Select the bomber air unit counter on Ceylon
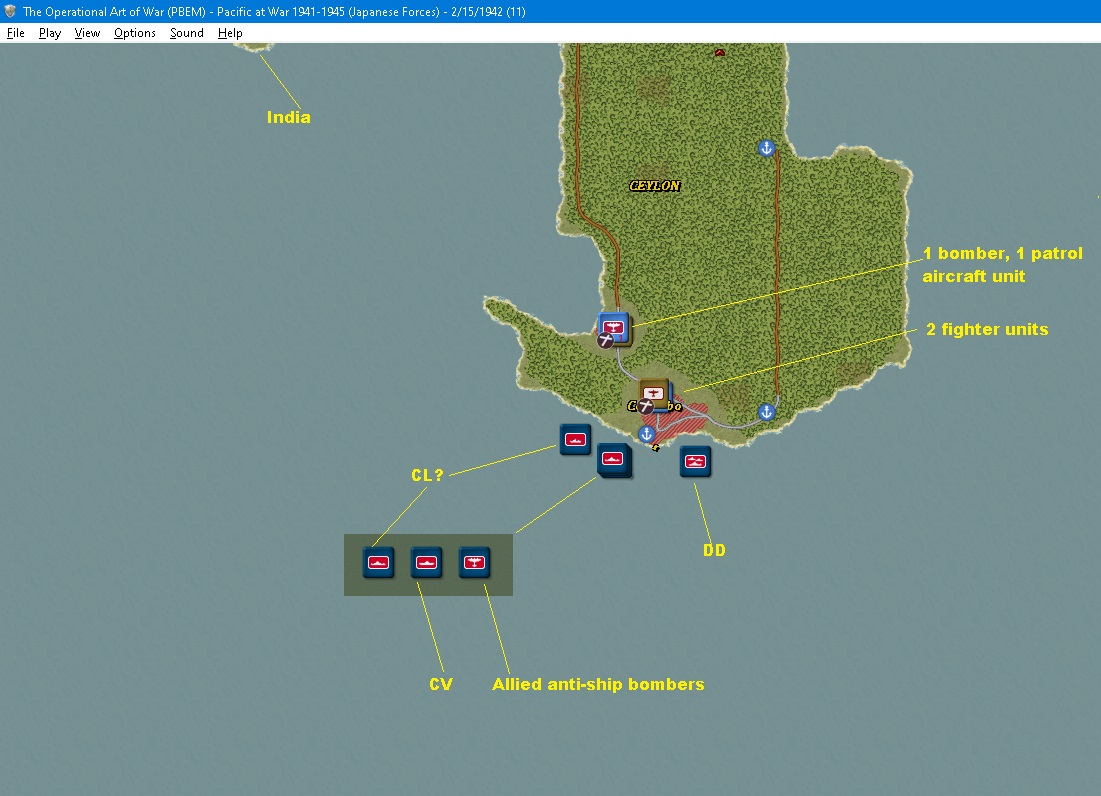Image resolution: width=1101 pixels, height=796 pixels. pyautogui.click(x=614, y=328)
